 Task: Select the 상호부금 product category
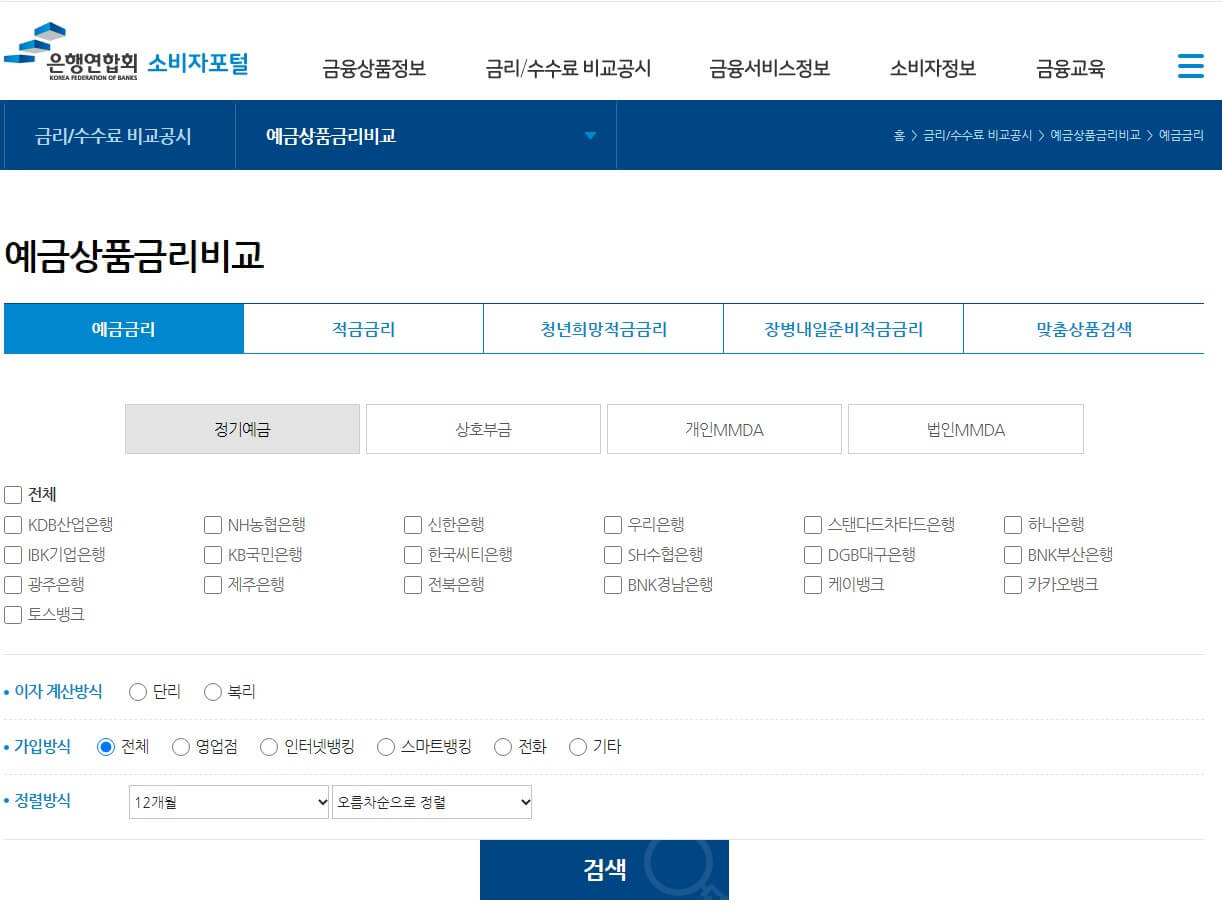[x=483, y=428]
